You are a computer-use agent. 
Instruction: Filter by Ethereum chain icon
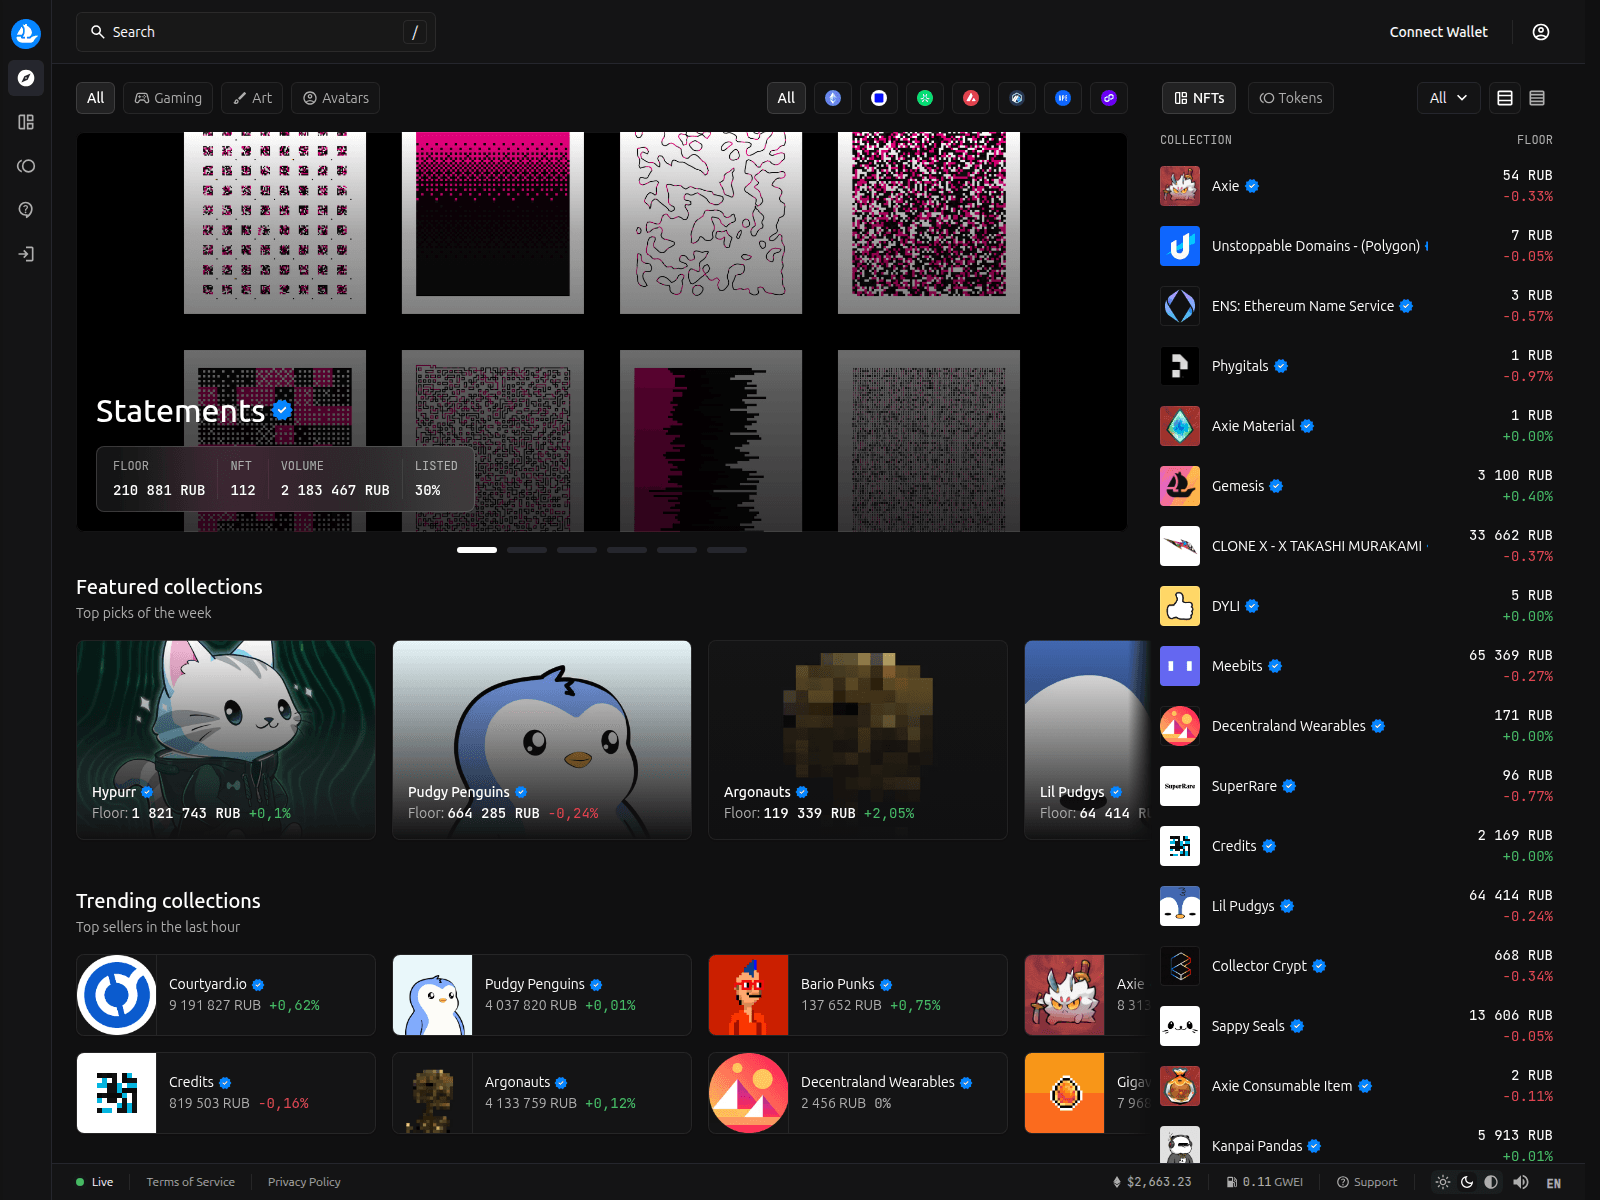(833, 98)
